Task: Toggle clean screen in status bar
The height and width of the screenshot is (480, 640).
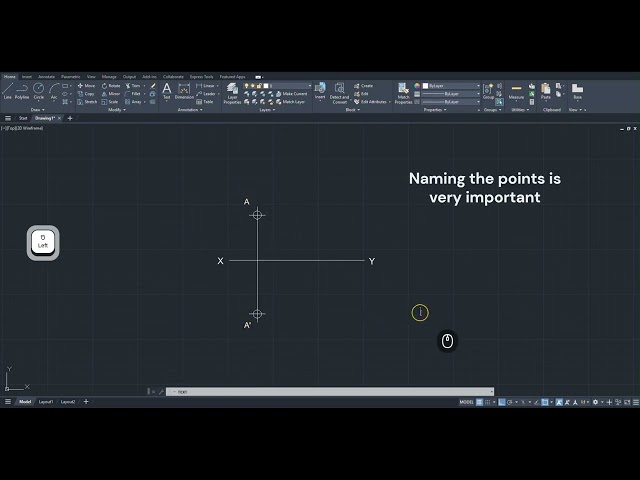Action: coord(627,402)
